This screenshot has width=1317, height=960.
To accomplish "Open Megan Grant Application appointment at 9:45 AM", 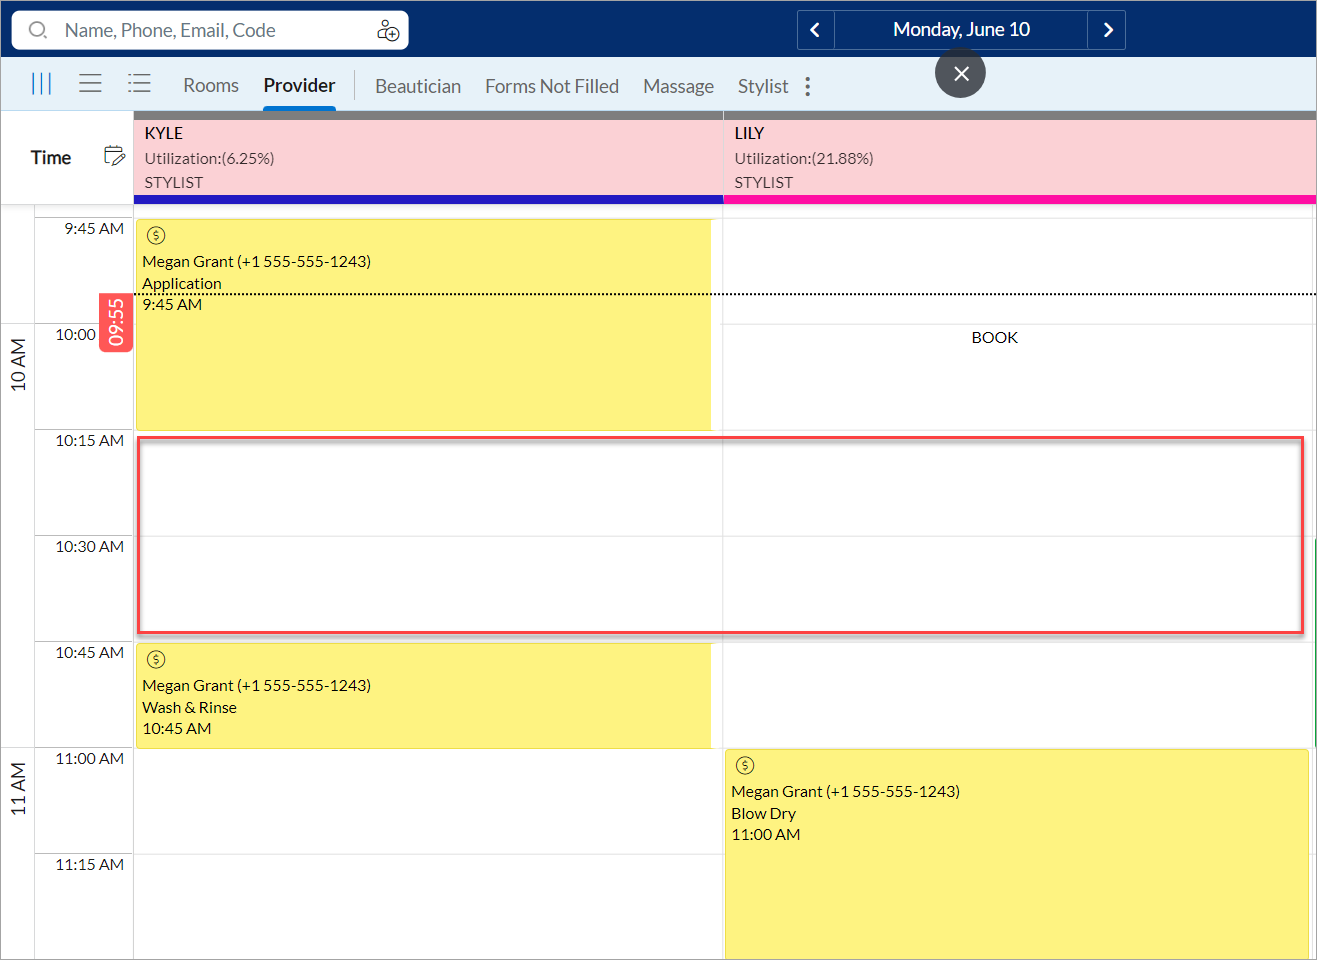I will tap(423, 325).
